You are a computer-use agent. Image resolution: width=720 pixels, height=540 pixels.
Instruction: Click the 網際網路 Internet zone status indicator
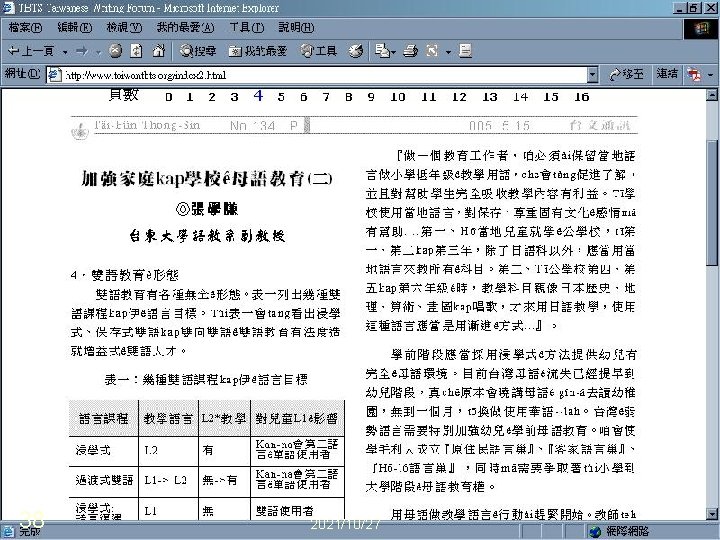coord(619,531)
